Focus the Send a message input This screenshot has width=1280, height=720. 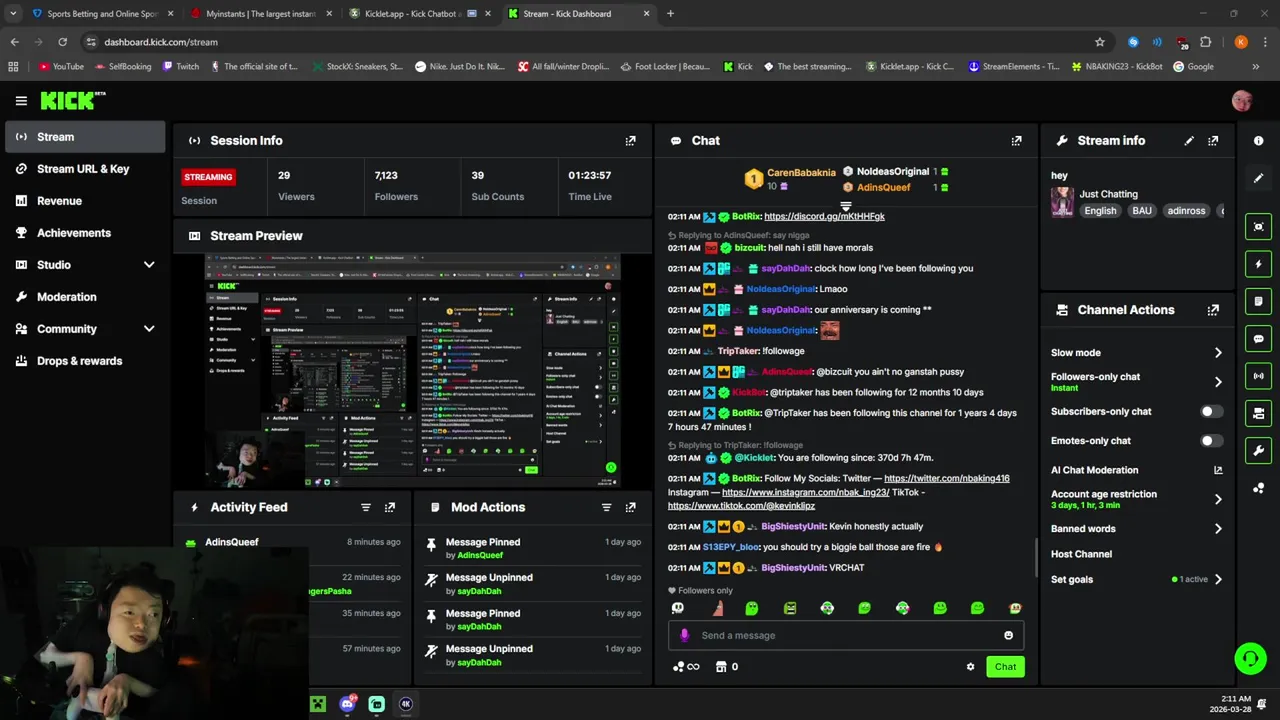(846, 636)
